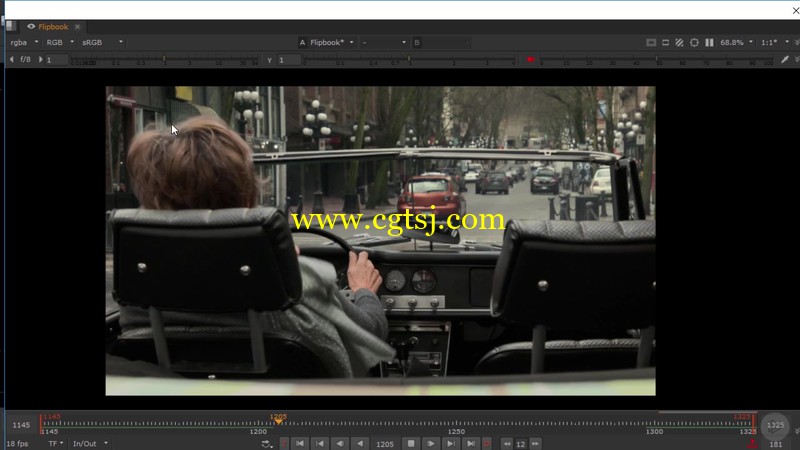Close the window with the X

pyautogui.click(x=795, y=10)
